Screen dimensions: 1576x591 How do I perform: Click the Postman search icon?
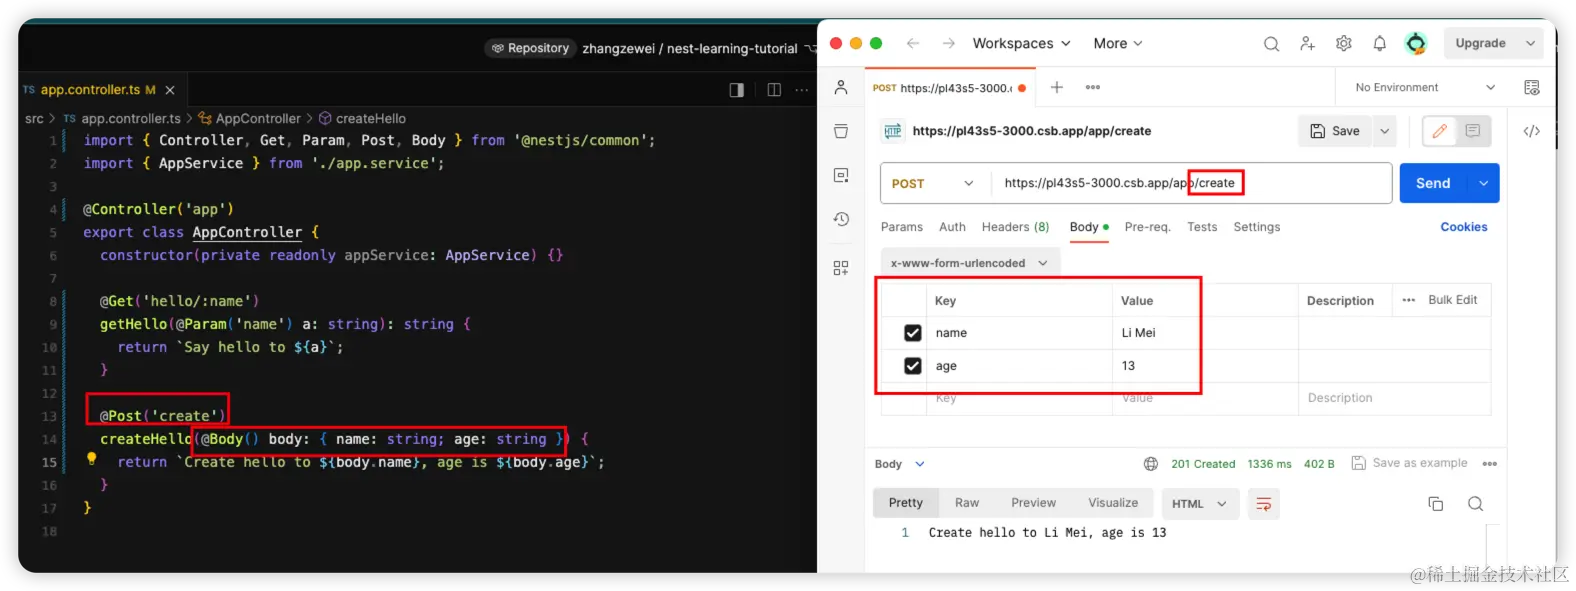(x=1271, y=44)
